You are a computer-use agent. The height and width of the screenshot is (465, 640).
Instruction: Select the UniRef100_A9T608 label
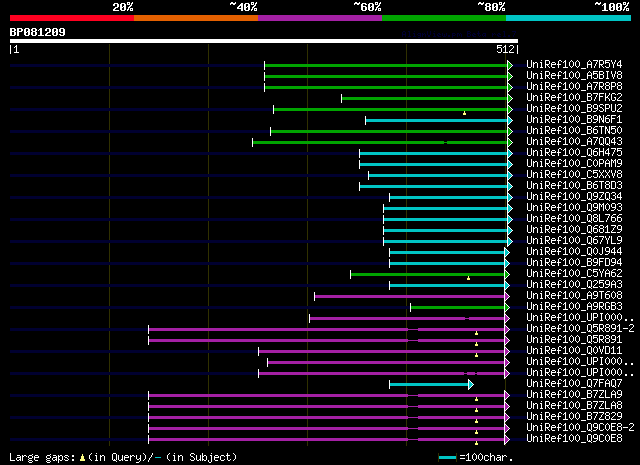pyautogui.click(x=574, y=296)
